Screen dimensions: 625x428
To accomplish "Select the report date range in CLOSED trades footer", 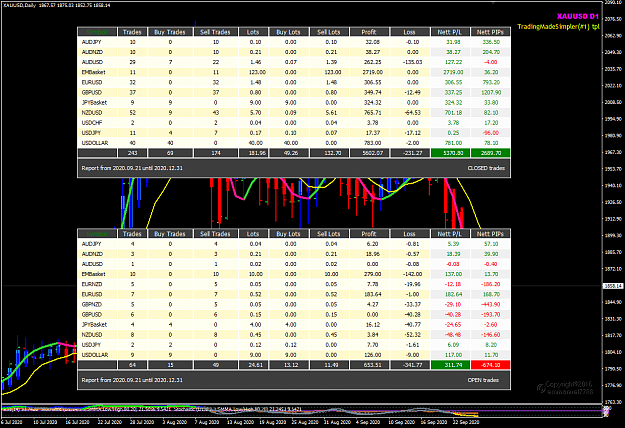I will tap(132, 168).
